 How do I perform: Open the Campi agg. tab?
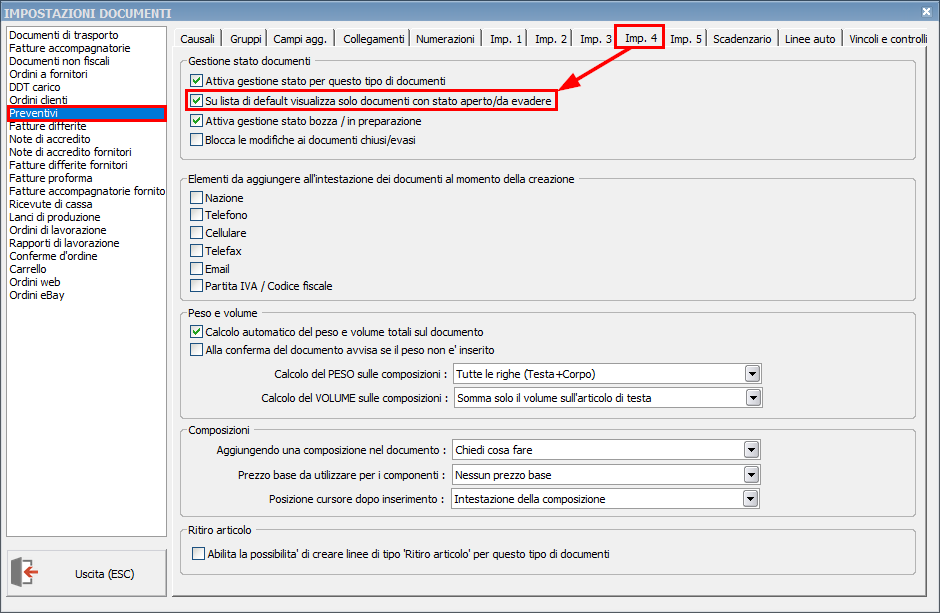[300, 39]
